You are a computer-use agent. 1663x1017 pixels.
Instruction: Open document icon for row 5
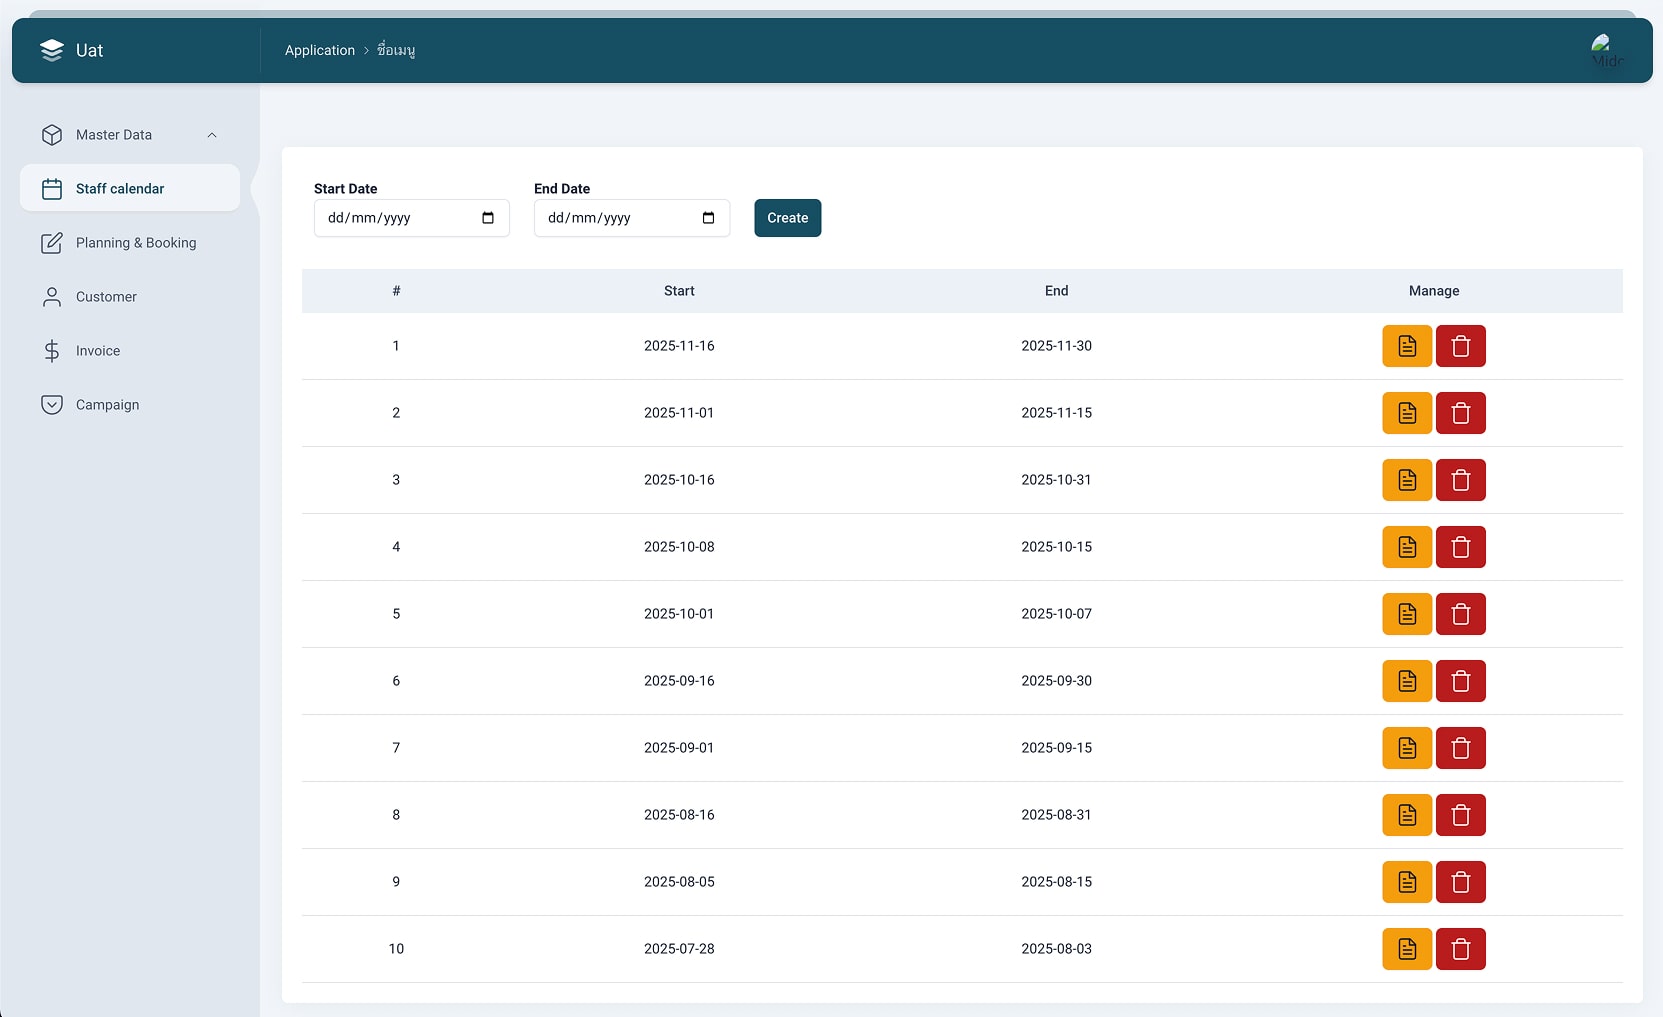coord(1407,614)
